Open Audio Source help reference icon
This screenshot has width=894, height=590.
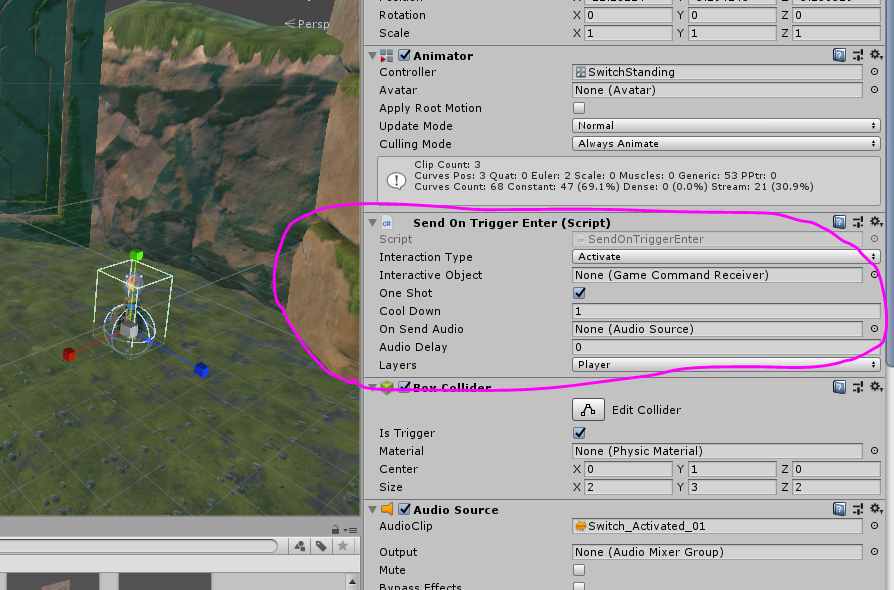pos(839,509)
